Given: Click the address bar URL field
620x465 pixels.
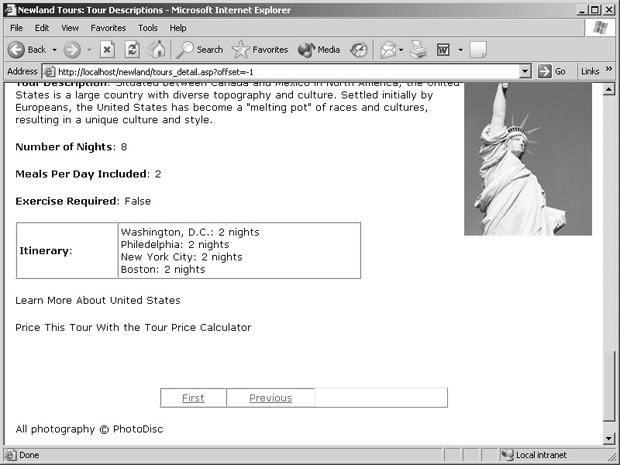Looking at the screenshot, I should click(x=288, y=72).
